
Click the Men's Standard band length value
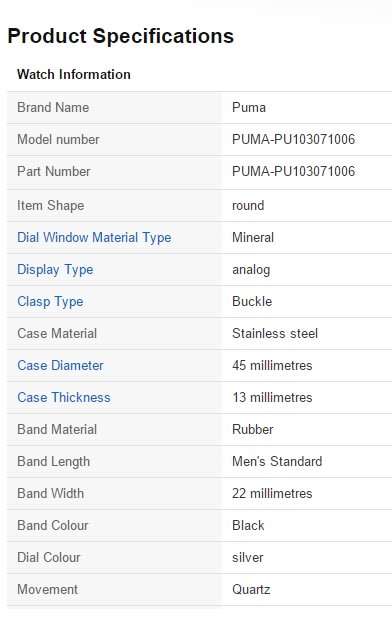(277, 461)
